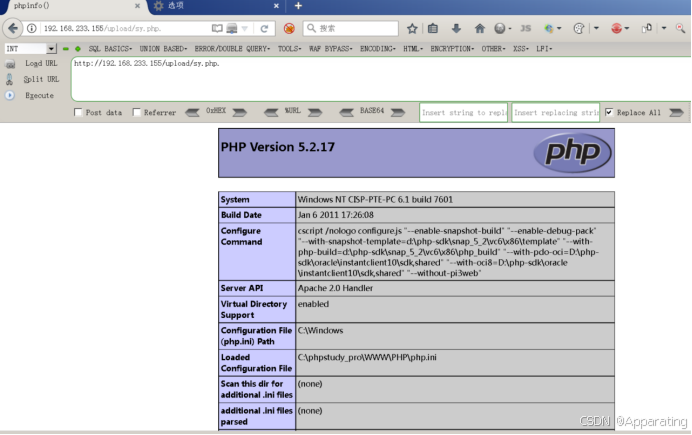Open address bar history dropdown arrow
The height and width of the screenshot is (435, 692).
click(x=245, y=29)
